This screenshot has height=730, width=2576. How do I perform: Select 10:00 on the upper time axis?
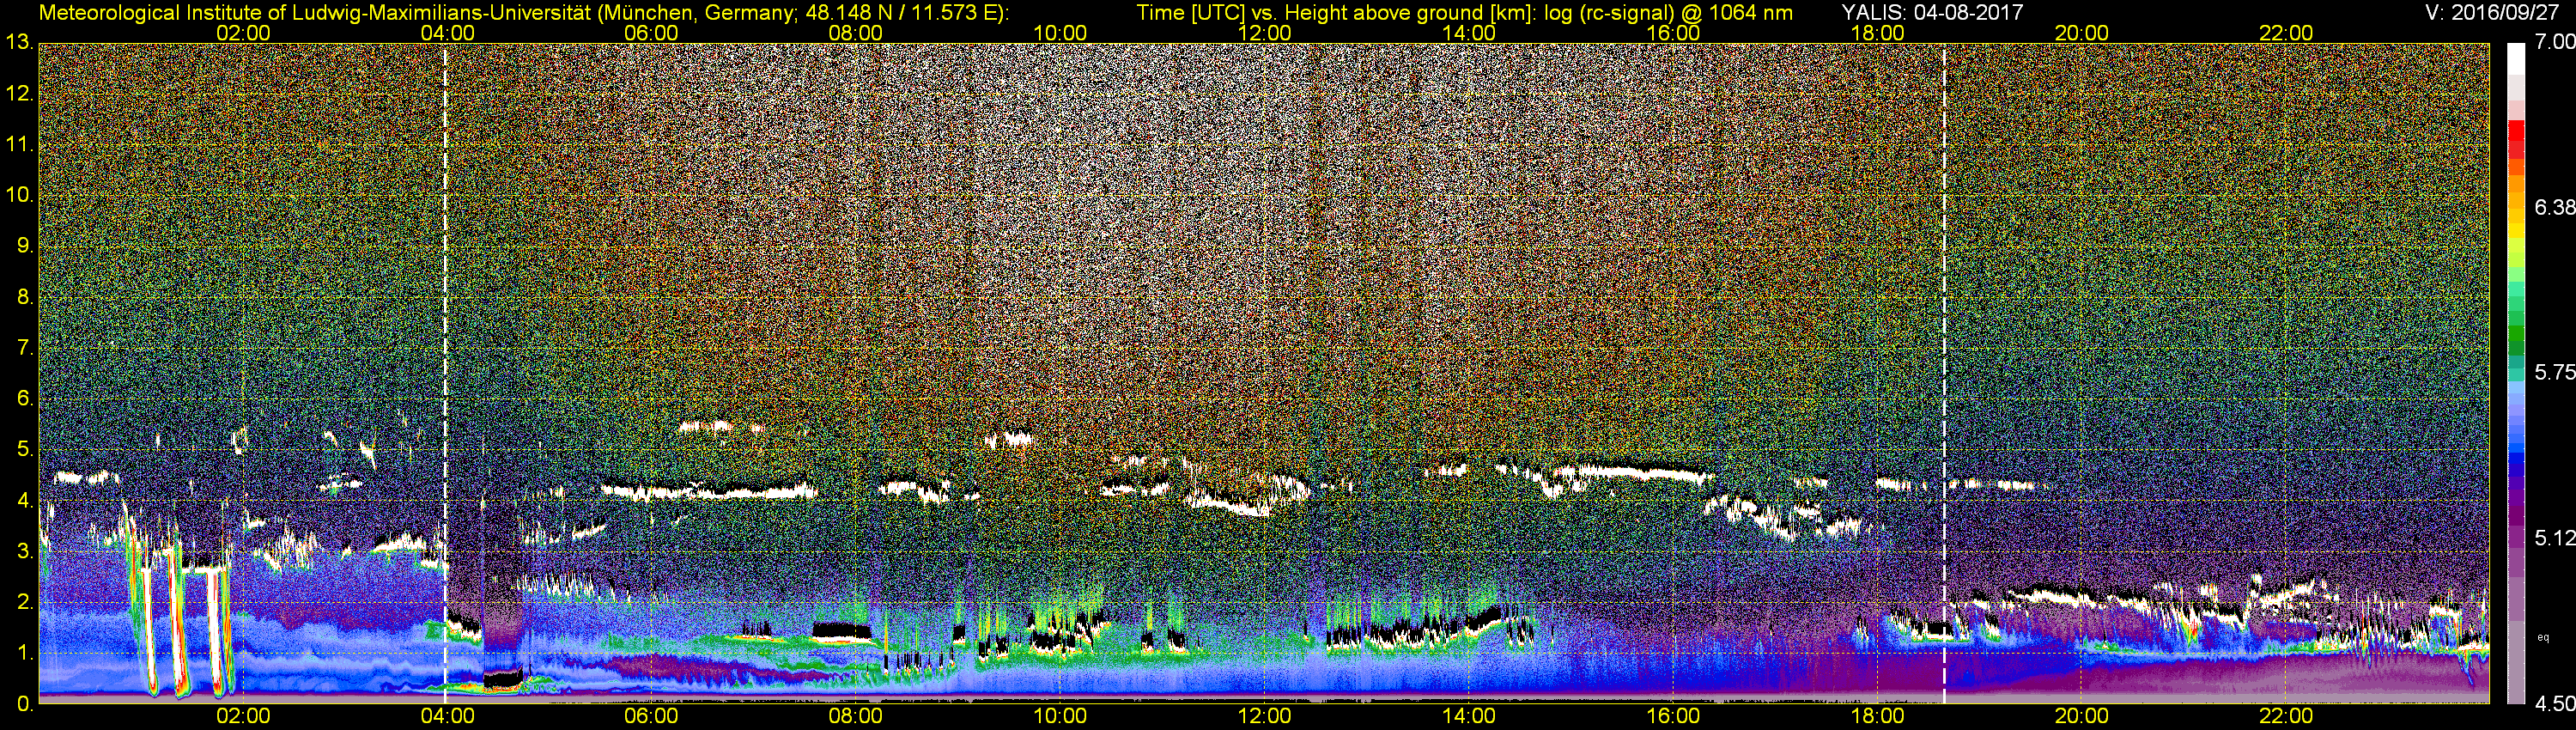pos(1060,33)
